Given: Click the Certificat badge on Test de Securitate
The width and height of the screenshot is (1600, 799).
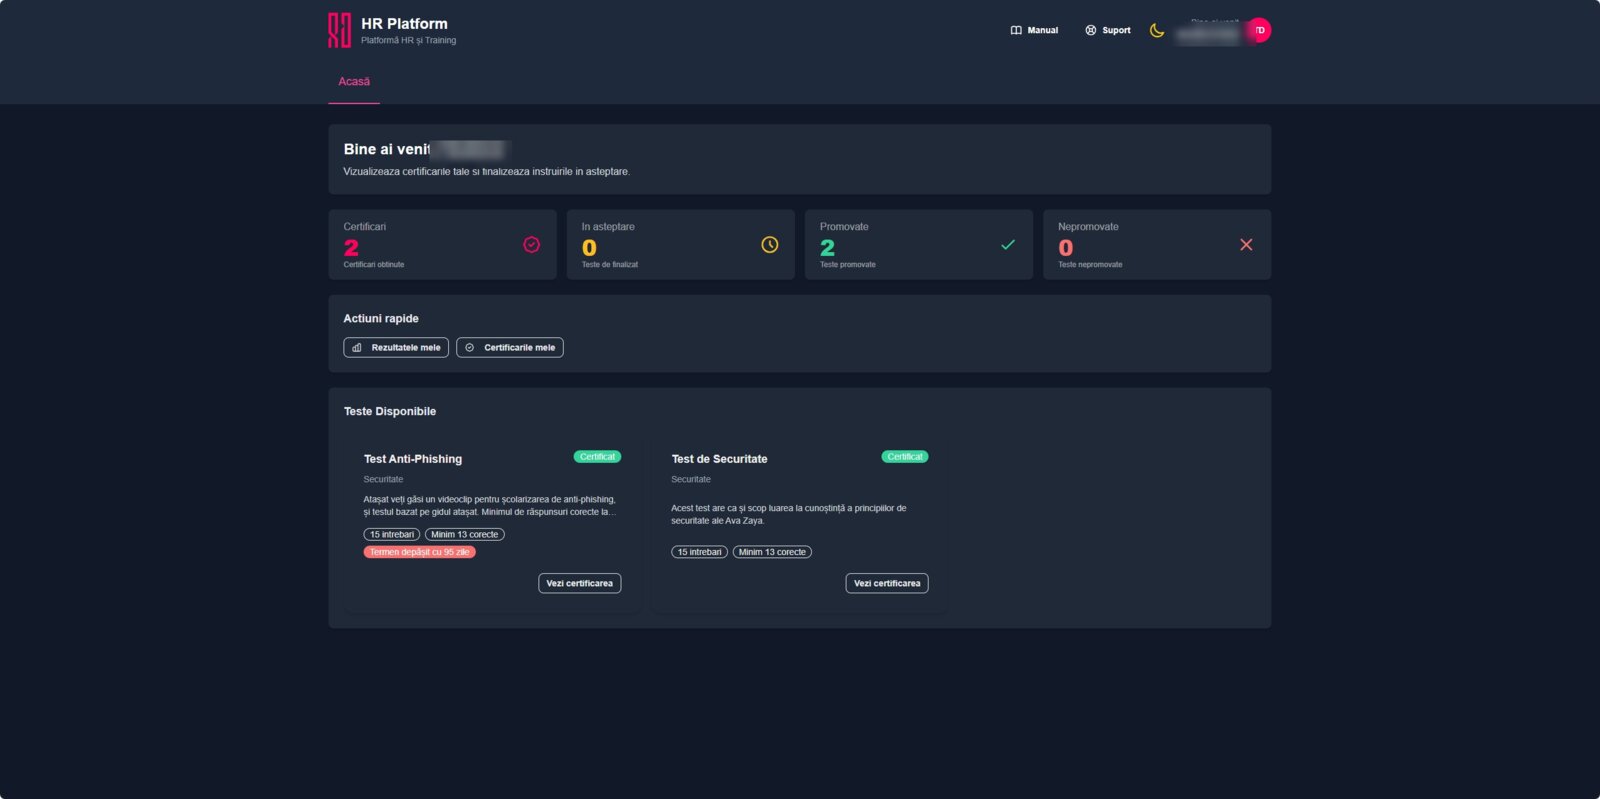Looking at the screenshot, I should click(x=905, y=457).
